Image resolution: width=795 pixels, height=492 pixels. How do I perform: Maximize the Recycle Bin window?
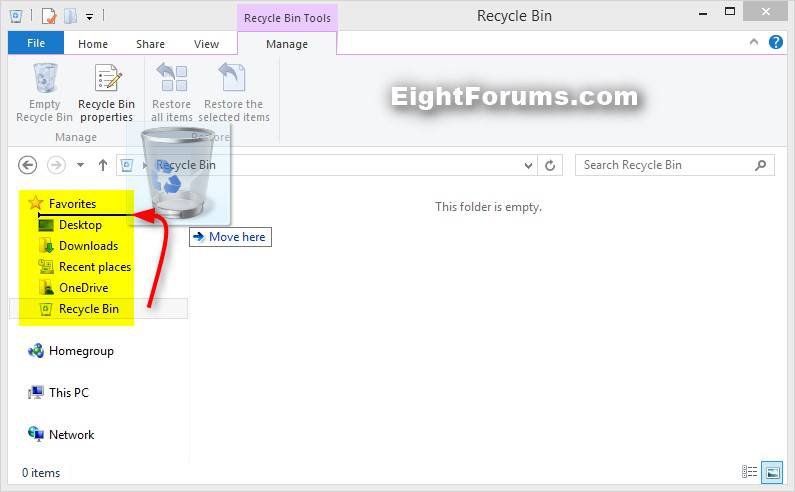pyautogui.click(x=730, y=11)
